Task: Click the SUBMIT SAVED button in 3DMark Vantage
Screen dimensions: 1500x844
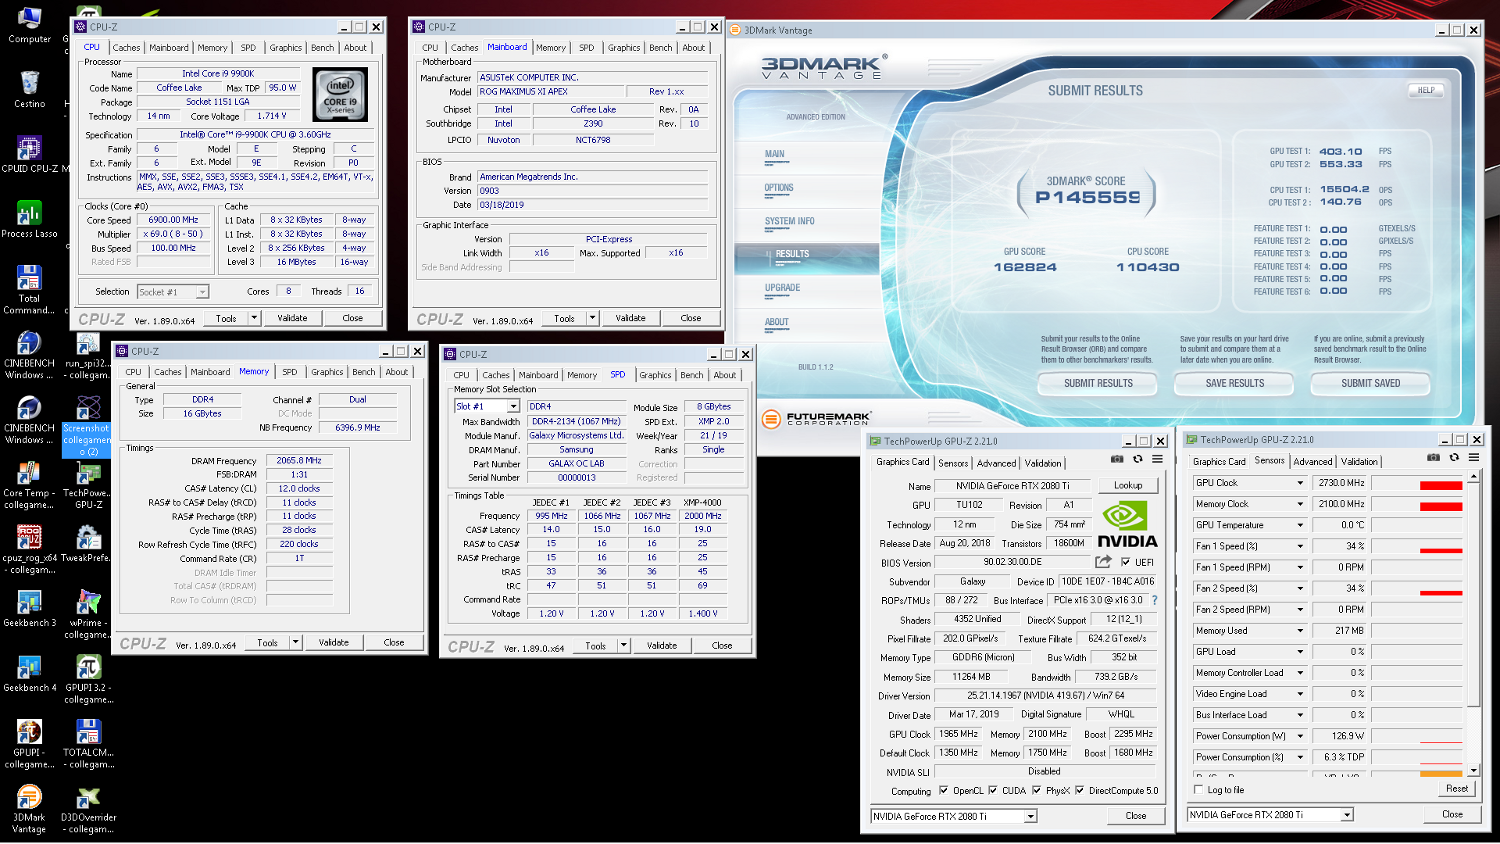Action: (1371, 383)
